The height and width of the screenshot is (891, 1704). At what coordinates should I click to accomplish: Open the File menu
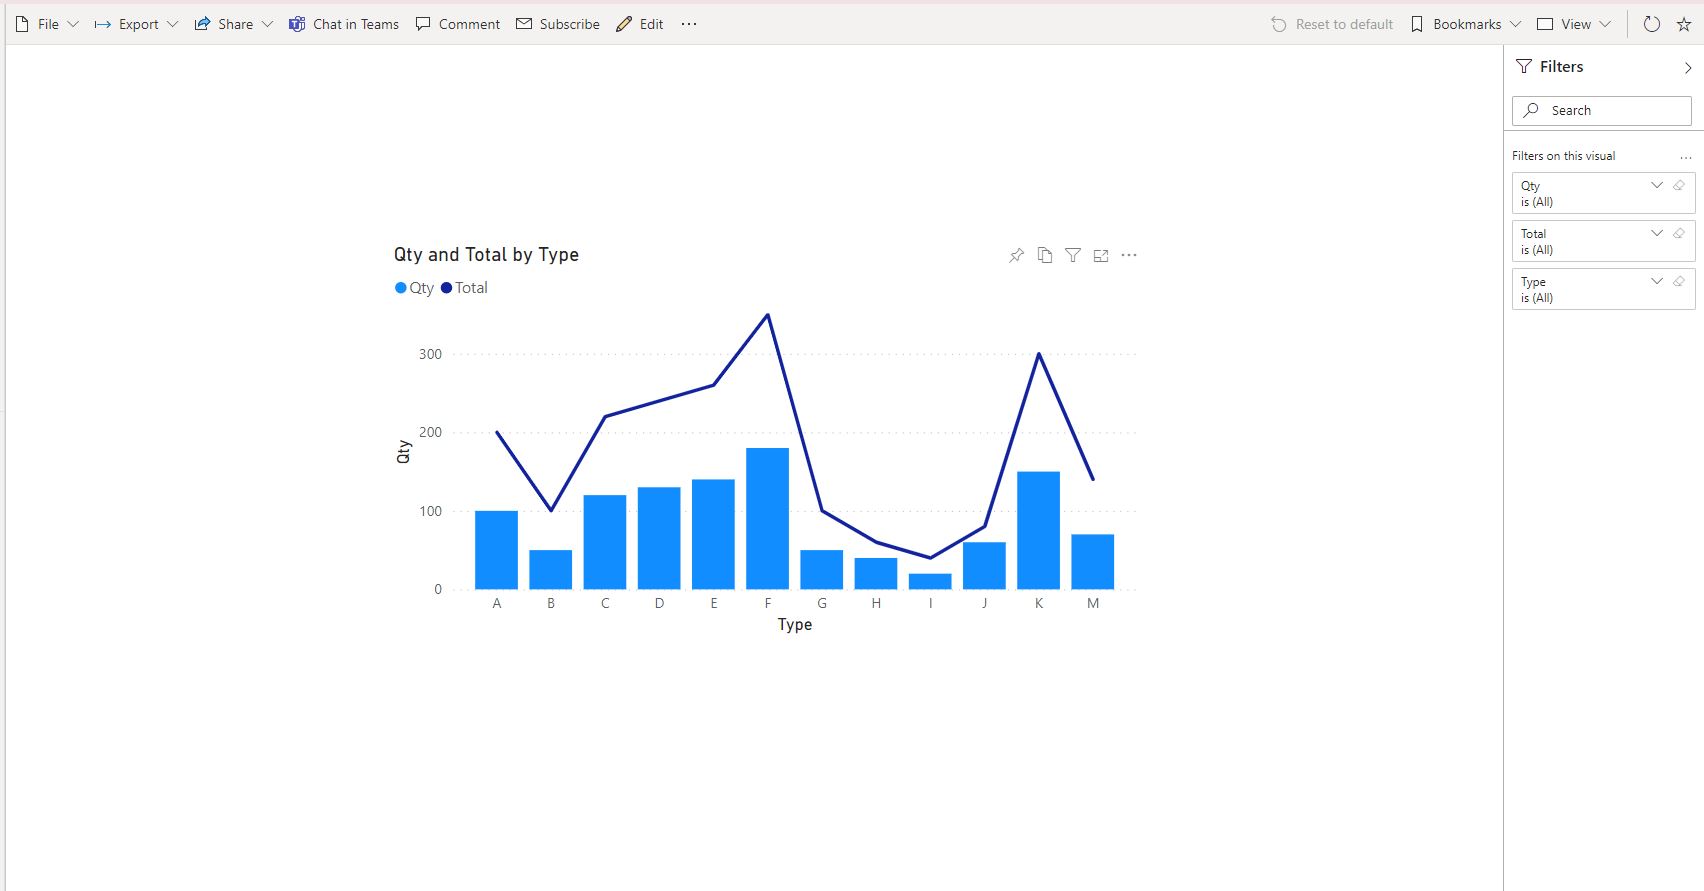(x=47, y=24)
